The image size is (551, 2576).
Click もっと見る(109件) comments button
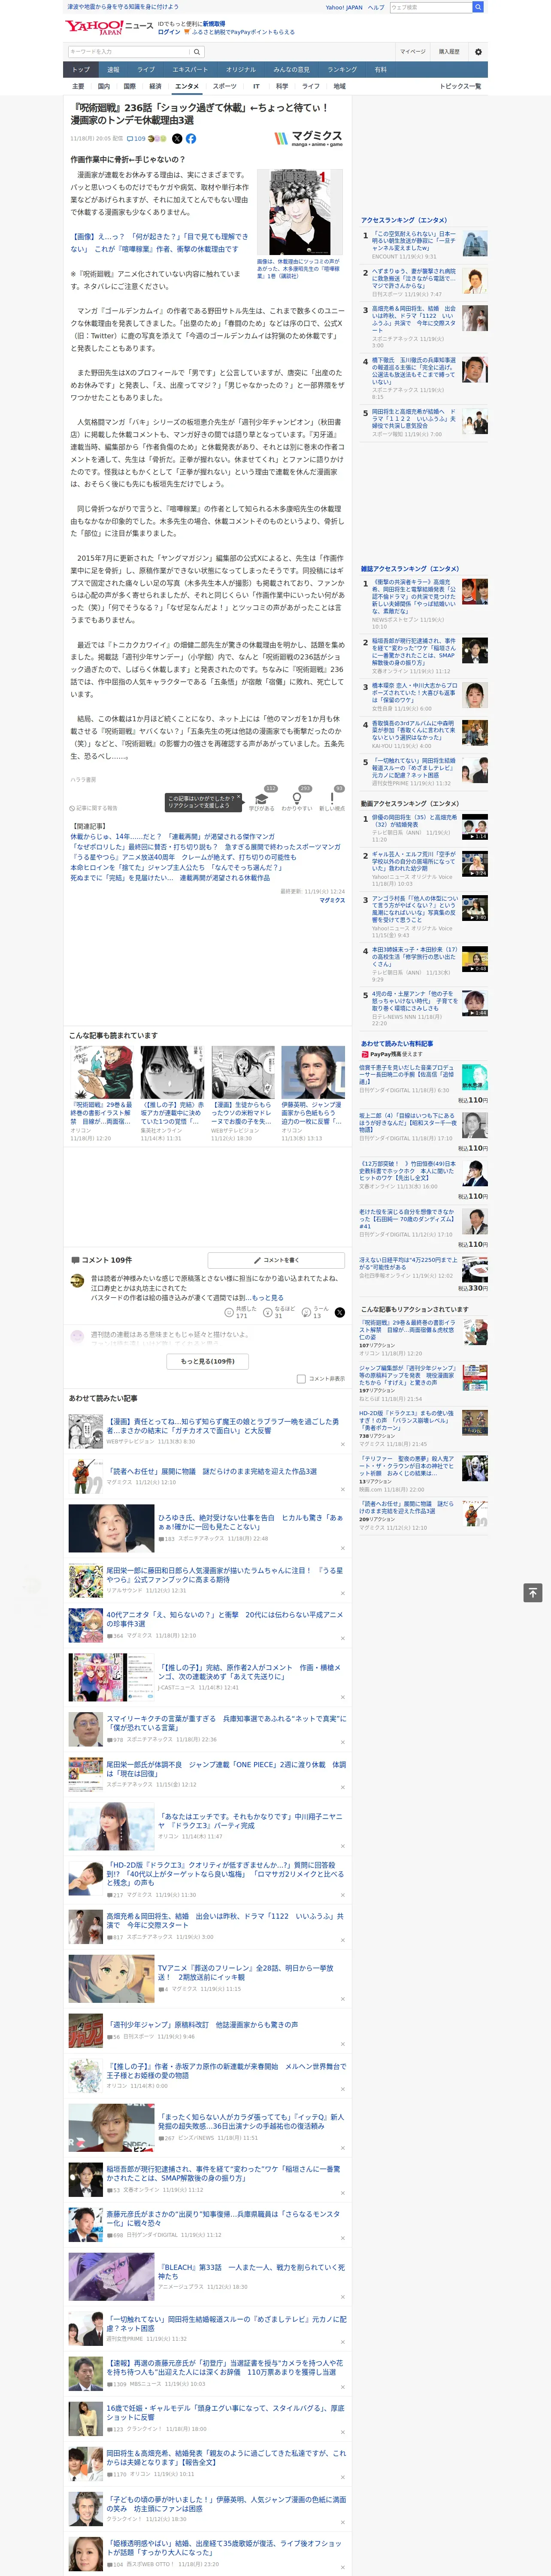click(x=208, y=1361)
